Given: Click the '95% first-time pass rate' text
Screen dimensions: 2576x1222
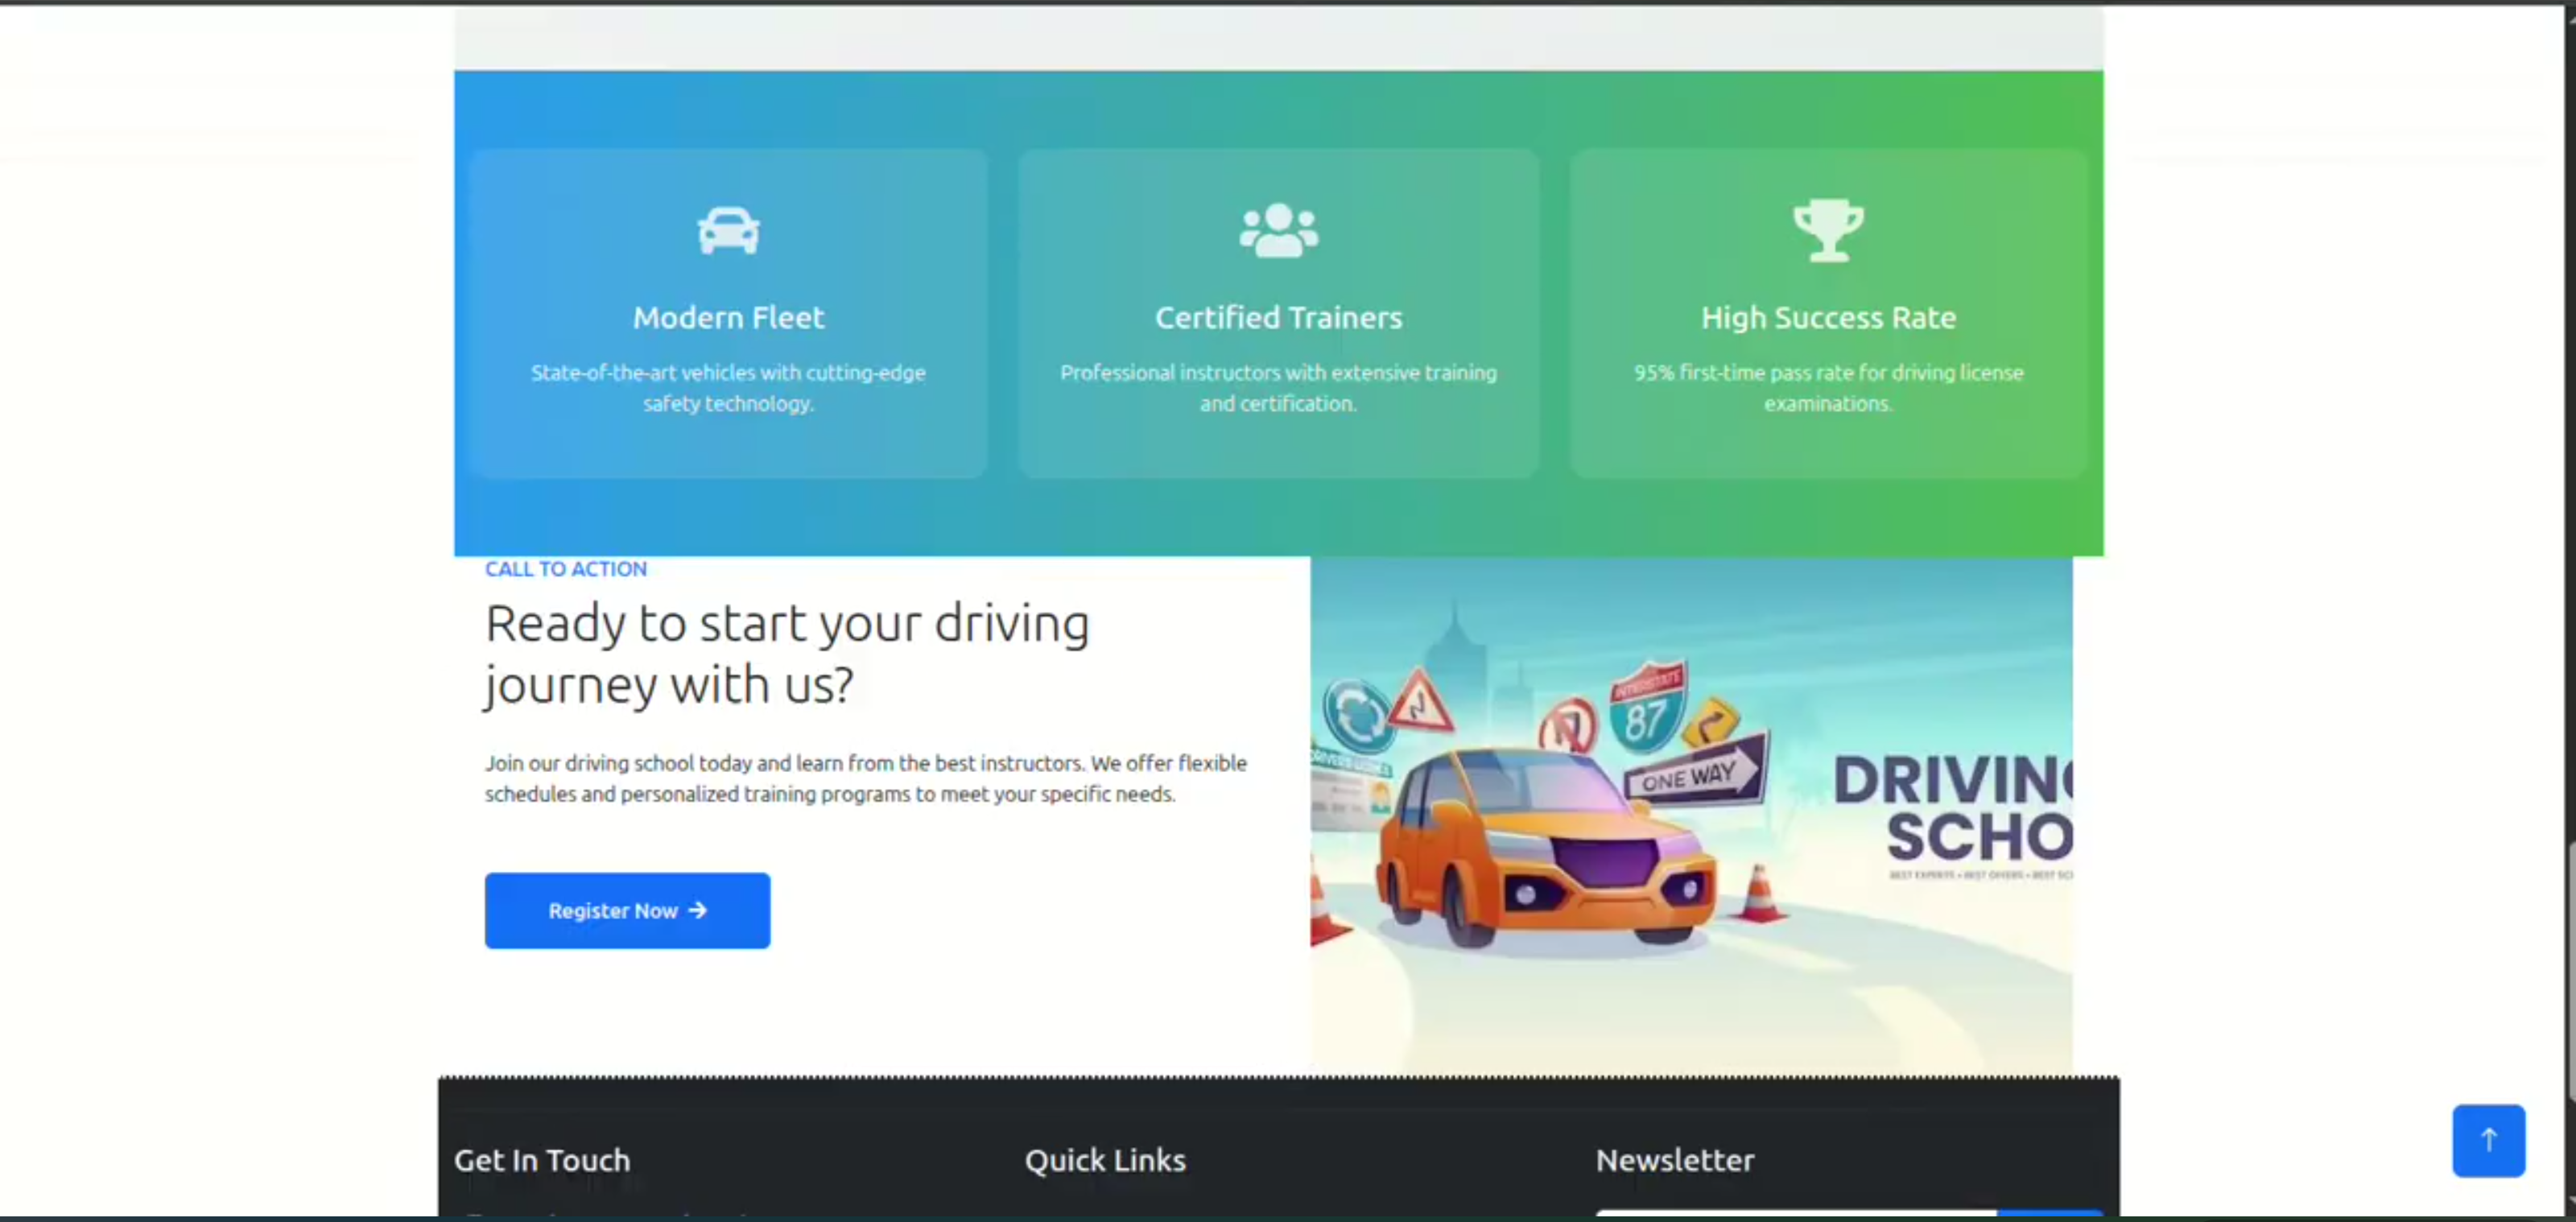Looking at the screenshot, I should pyautogui.click(x=1828, y=388).
